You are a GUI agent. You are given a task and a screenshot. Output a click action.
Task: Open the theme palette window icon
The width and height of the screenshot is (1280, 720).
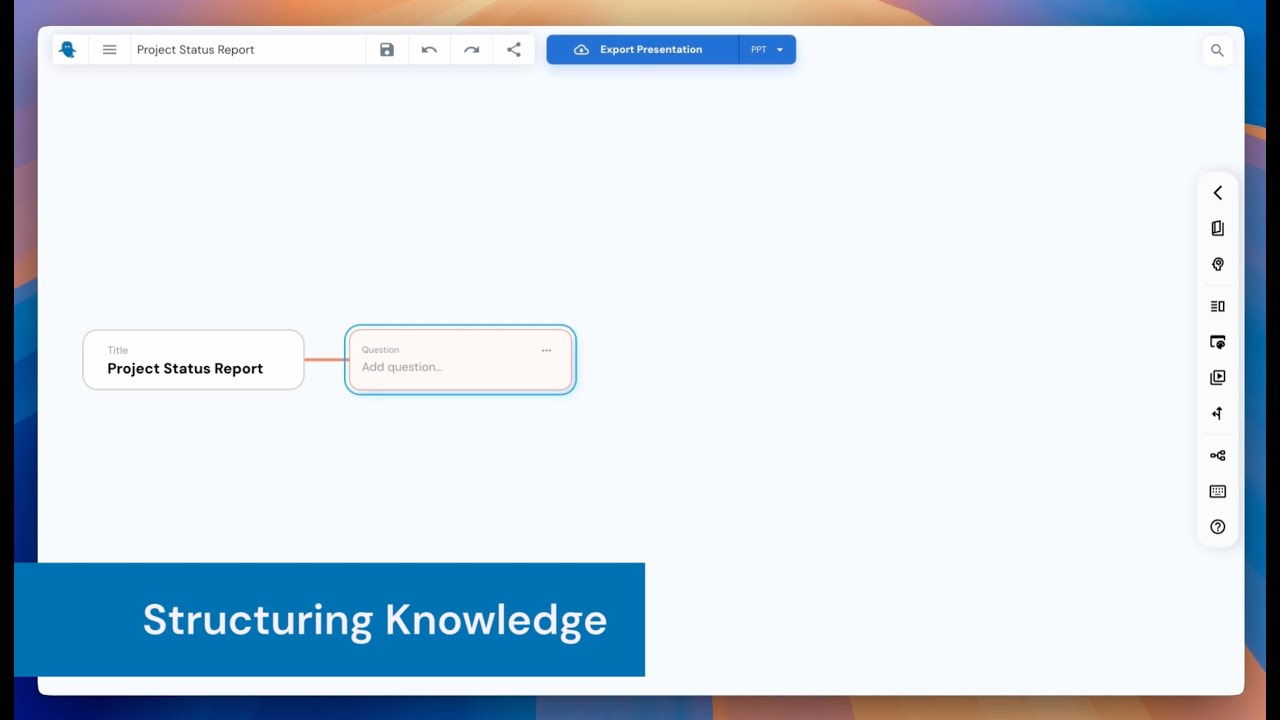click(x=1217, y=342)
